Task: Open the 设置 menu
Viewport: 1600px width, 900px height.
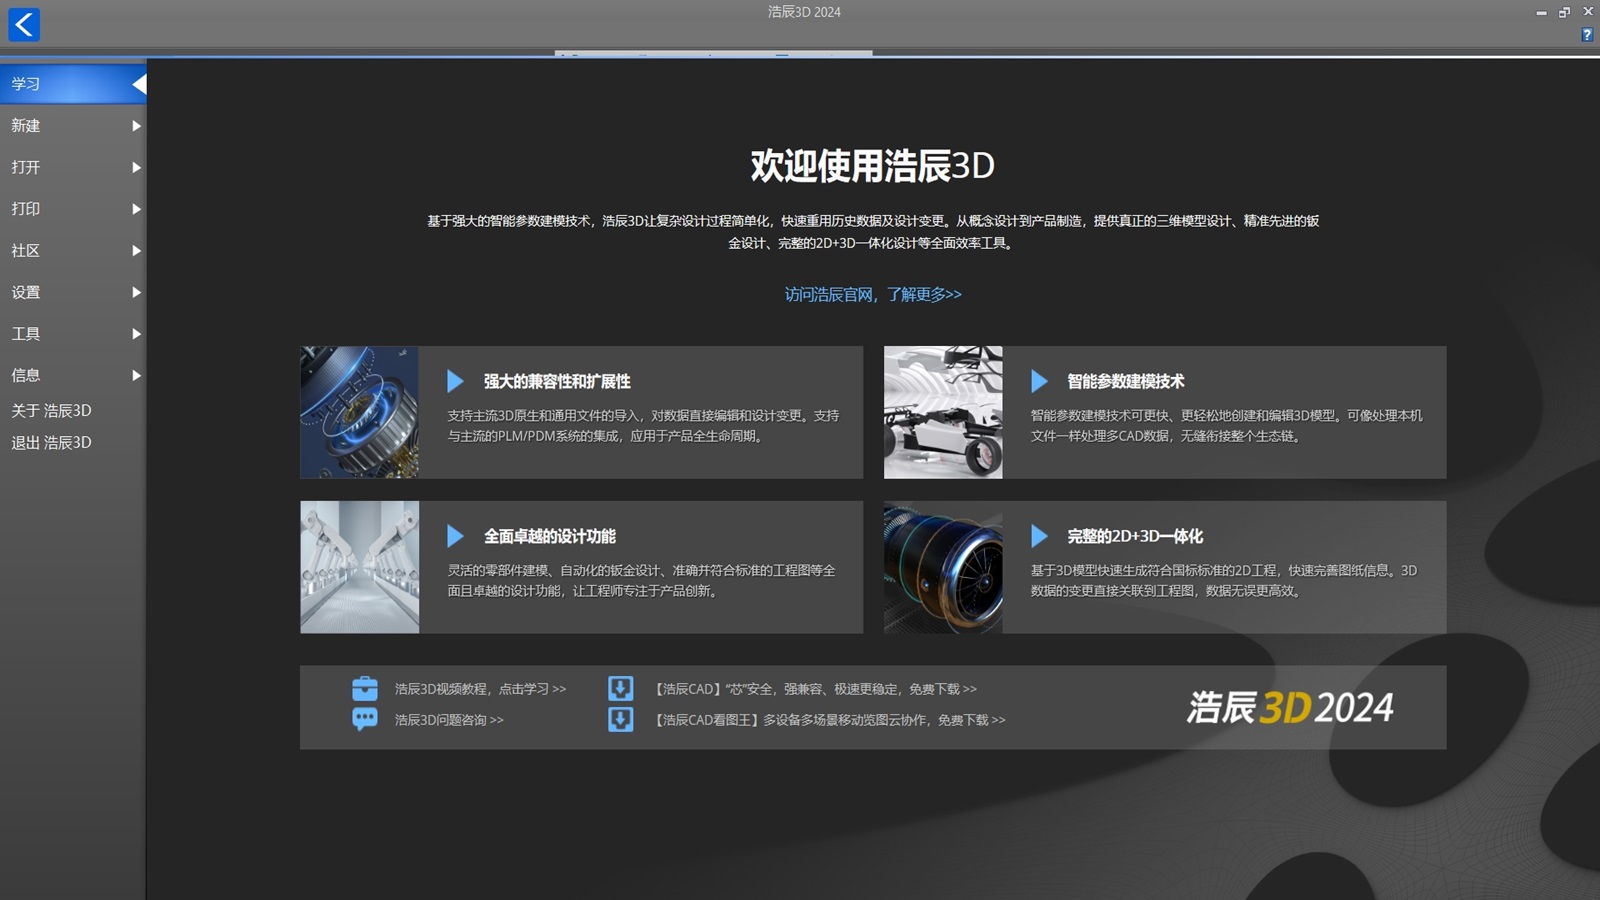Action: pos(73,292)
